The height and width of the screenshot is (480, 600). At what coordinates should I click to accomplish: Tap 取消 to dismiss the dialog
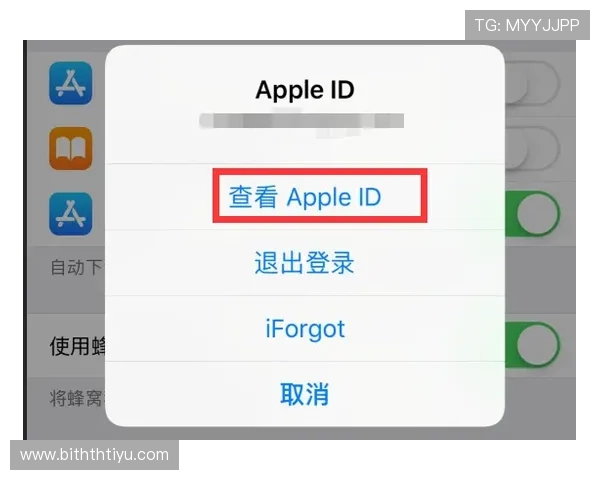(x=305, y=394)
